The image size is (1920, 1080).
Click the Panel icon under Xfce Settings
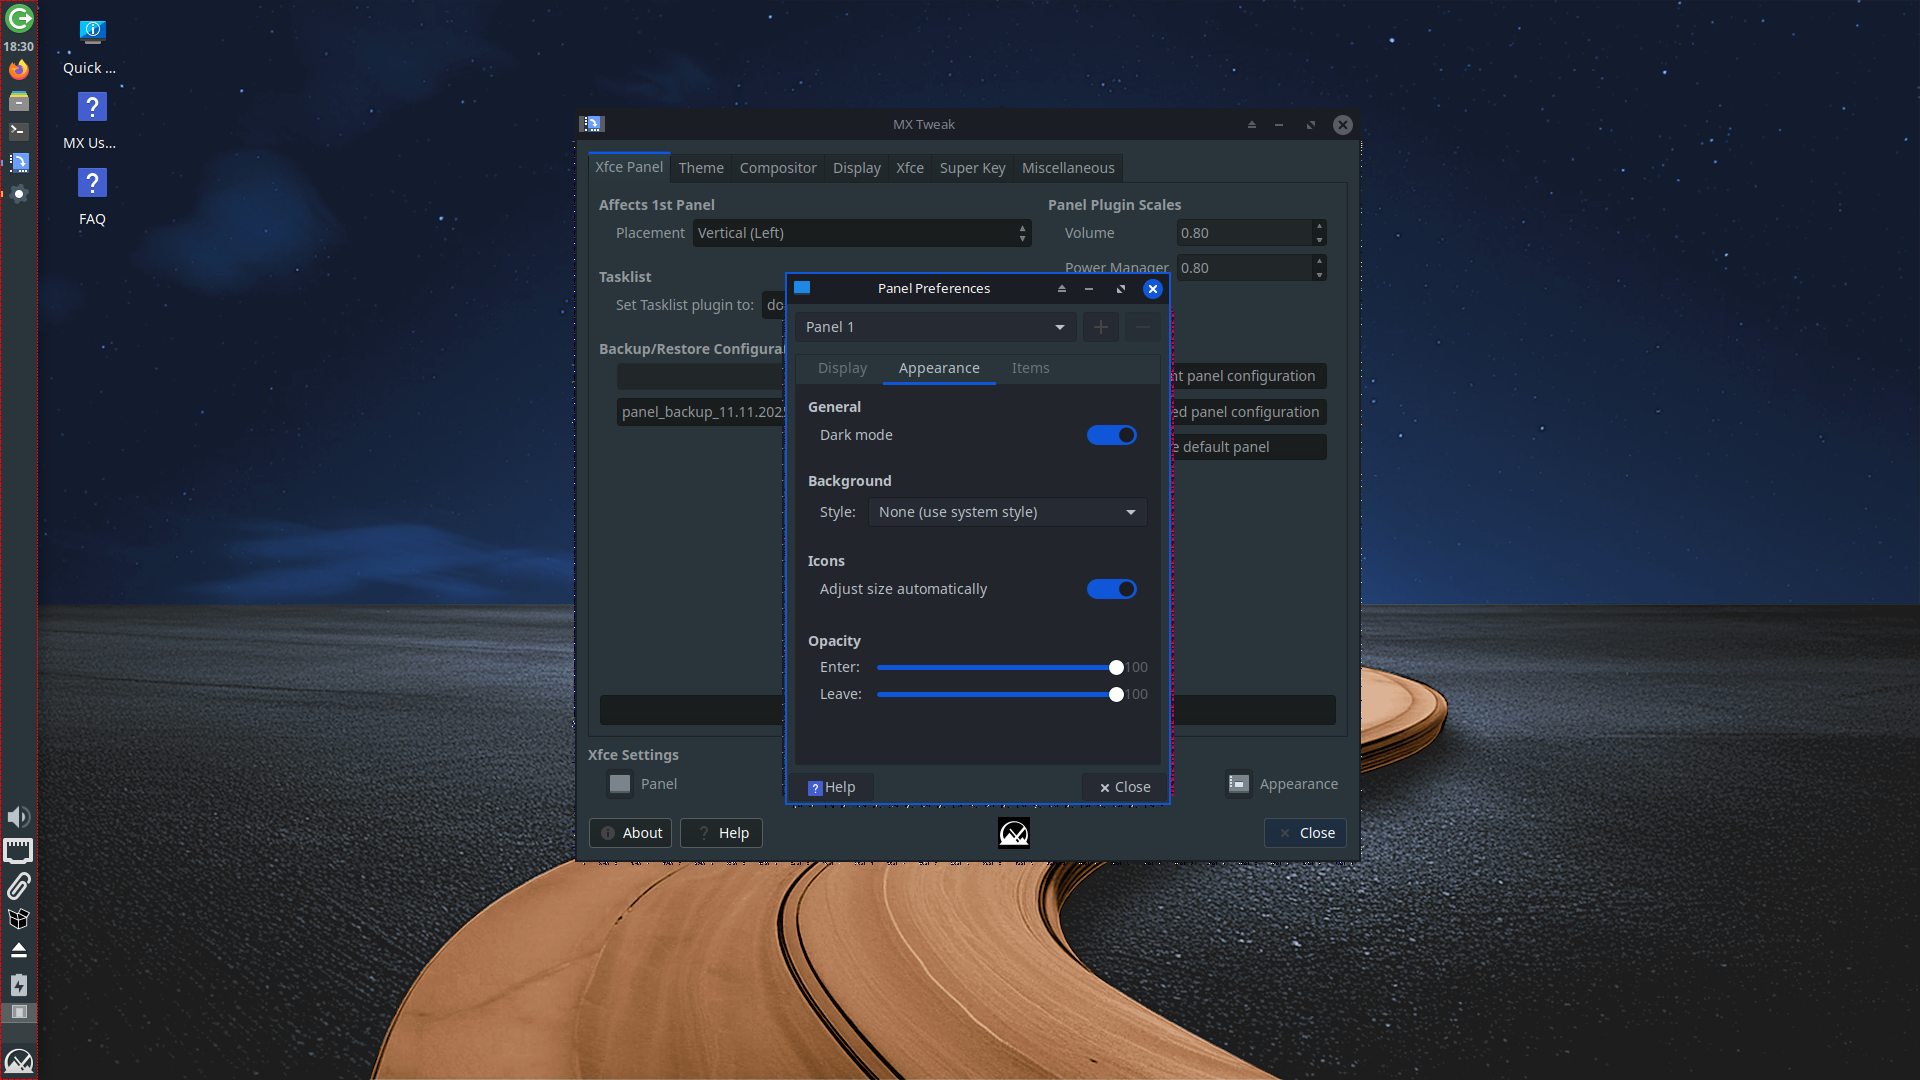[x=620, y=784]
